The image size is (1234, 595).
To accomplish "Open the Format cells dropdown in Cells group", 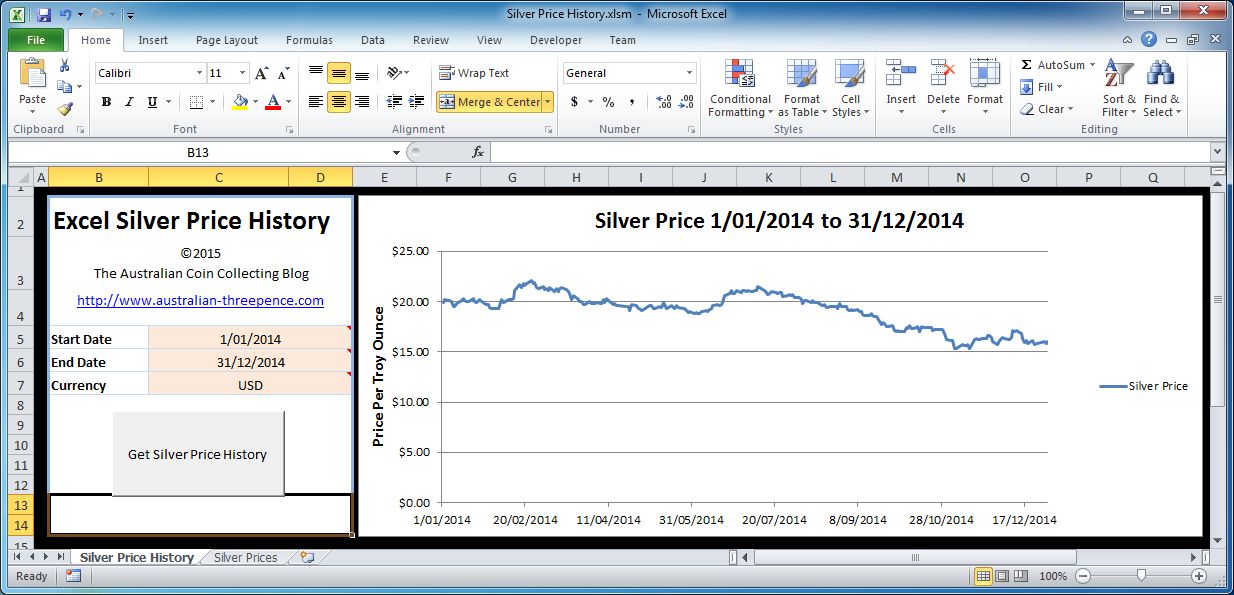I will [985, 89].
